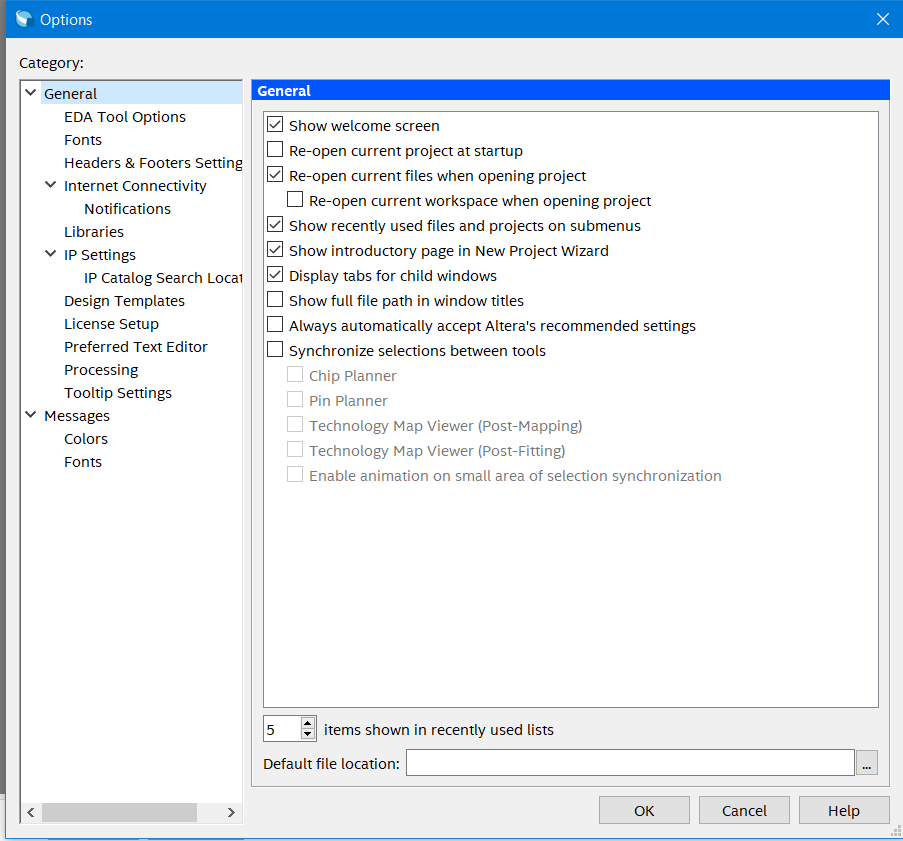Viewport: 903px width, 841px height.
Task: Select Fonts under General category
Action: pos(83,140)
